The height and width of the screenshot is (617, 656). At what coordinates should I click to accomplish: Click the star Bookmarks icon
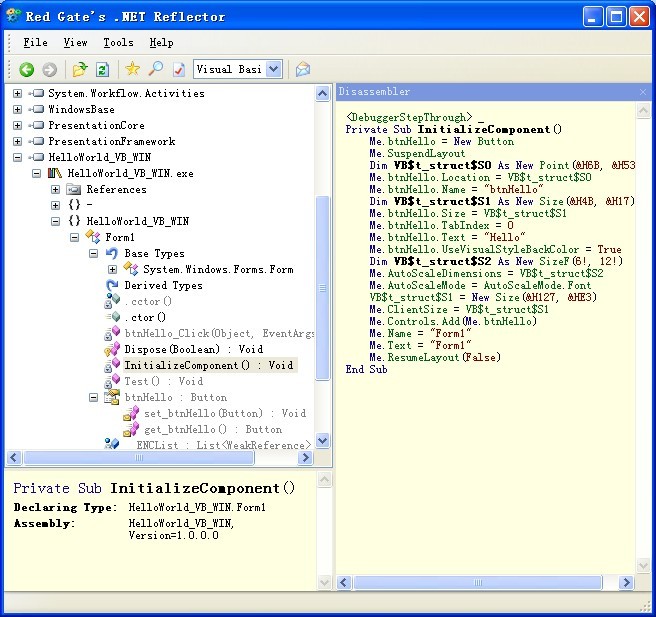pos(133,69)
